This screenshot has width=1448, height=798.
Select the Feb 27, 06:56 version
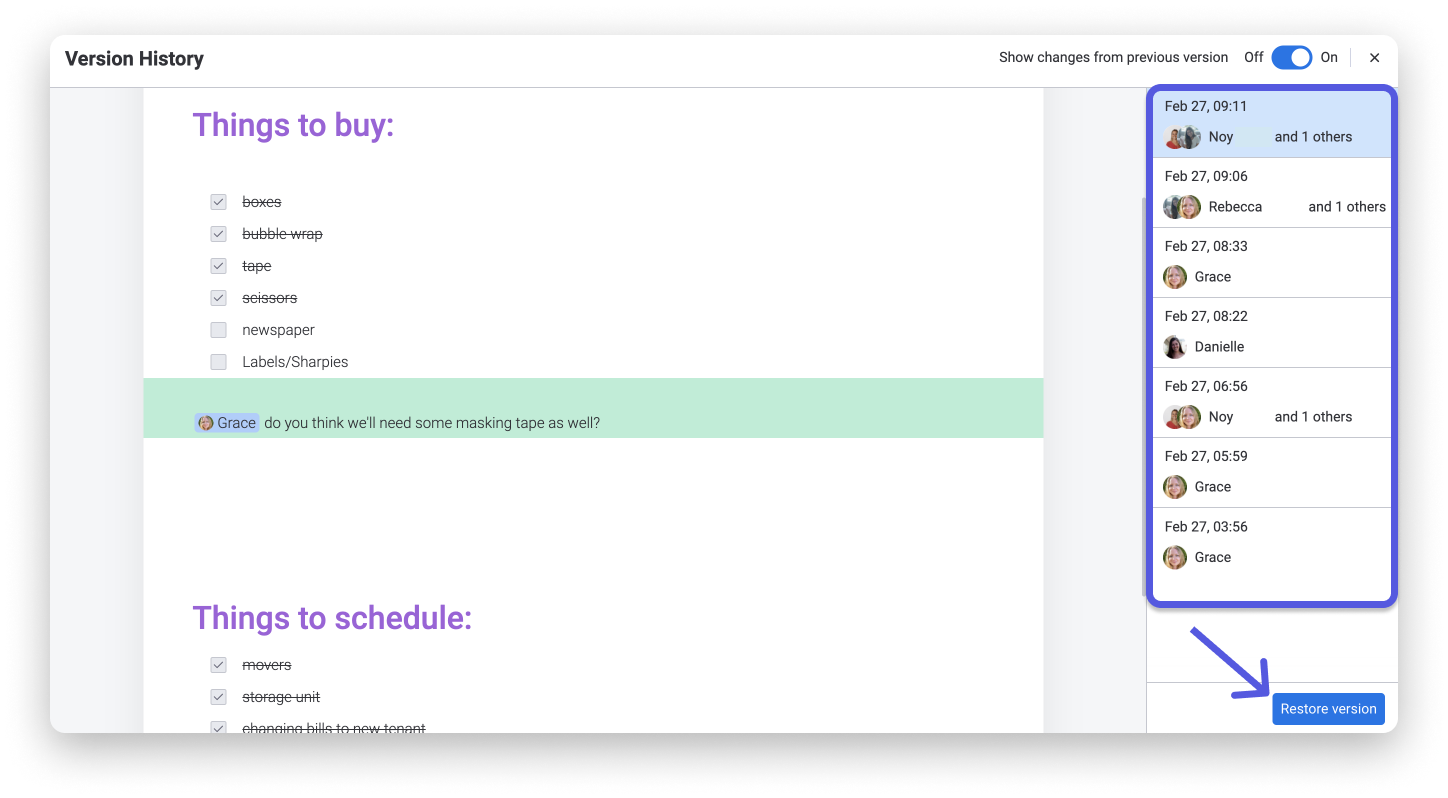coord(1271,403)
